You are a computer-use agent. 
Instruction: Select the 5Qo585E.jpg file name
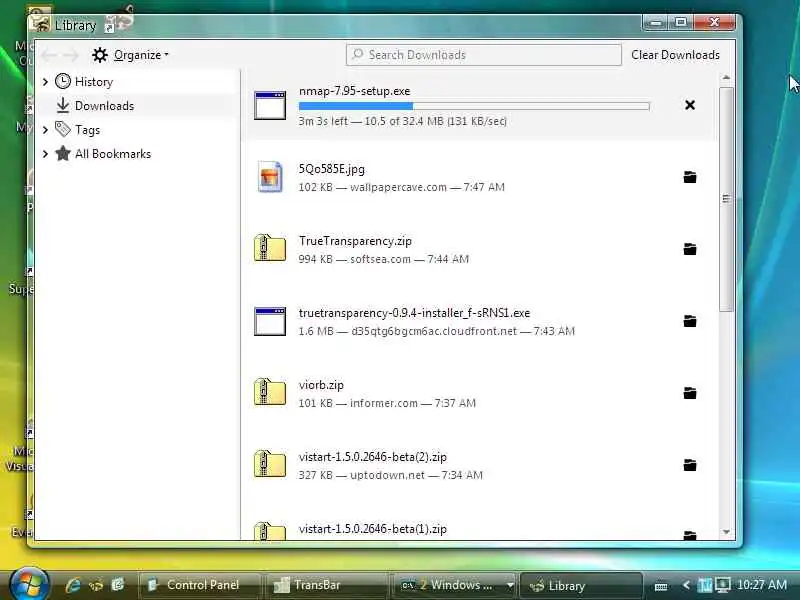[332, 169]
